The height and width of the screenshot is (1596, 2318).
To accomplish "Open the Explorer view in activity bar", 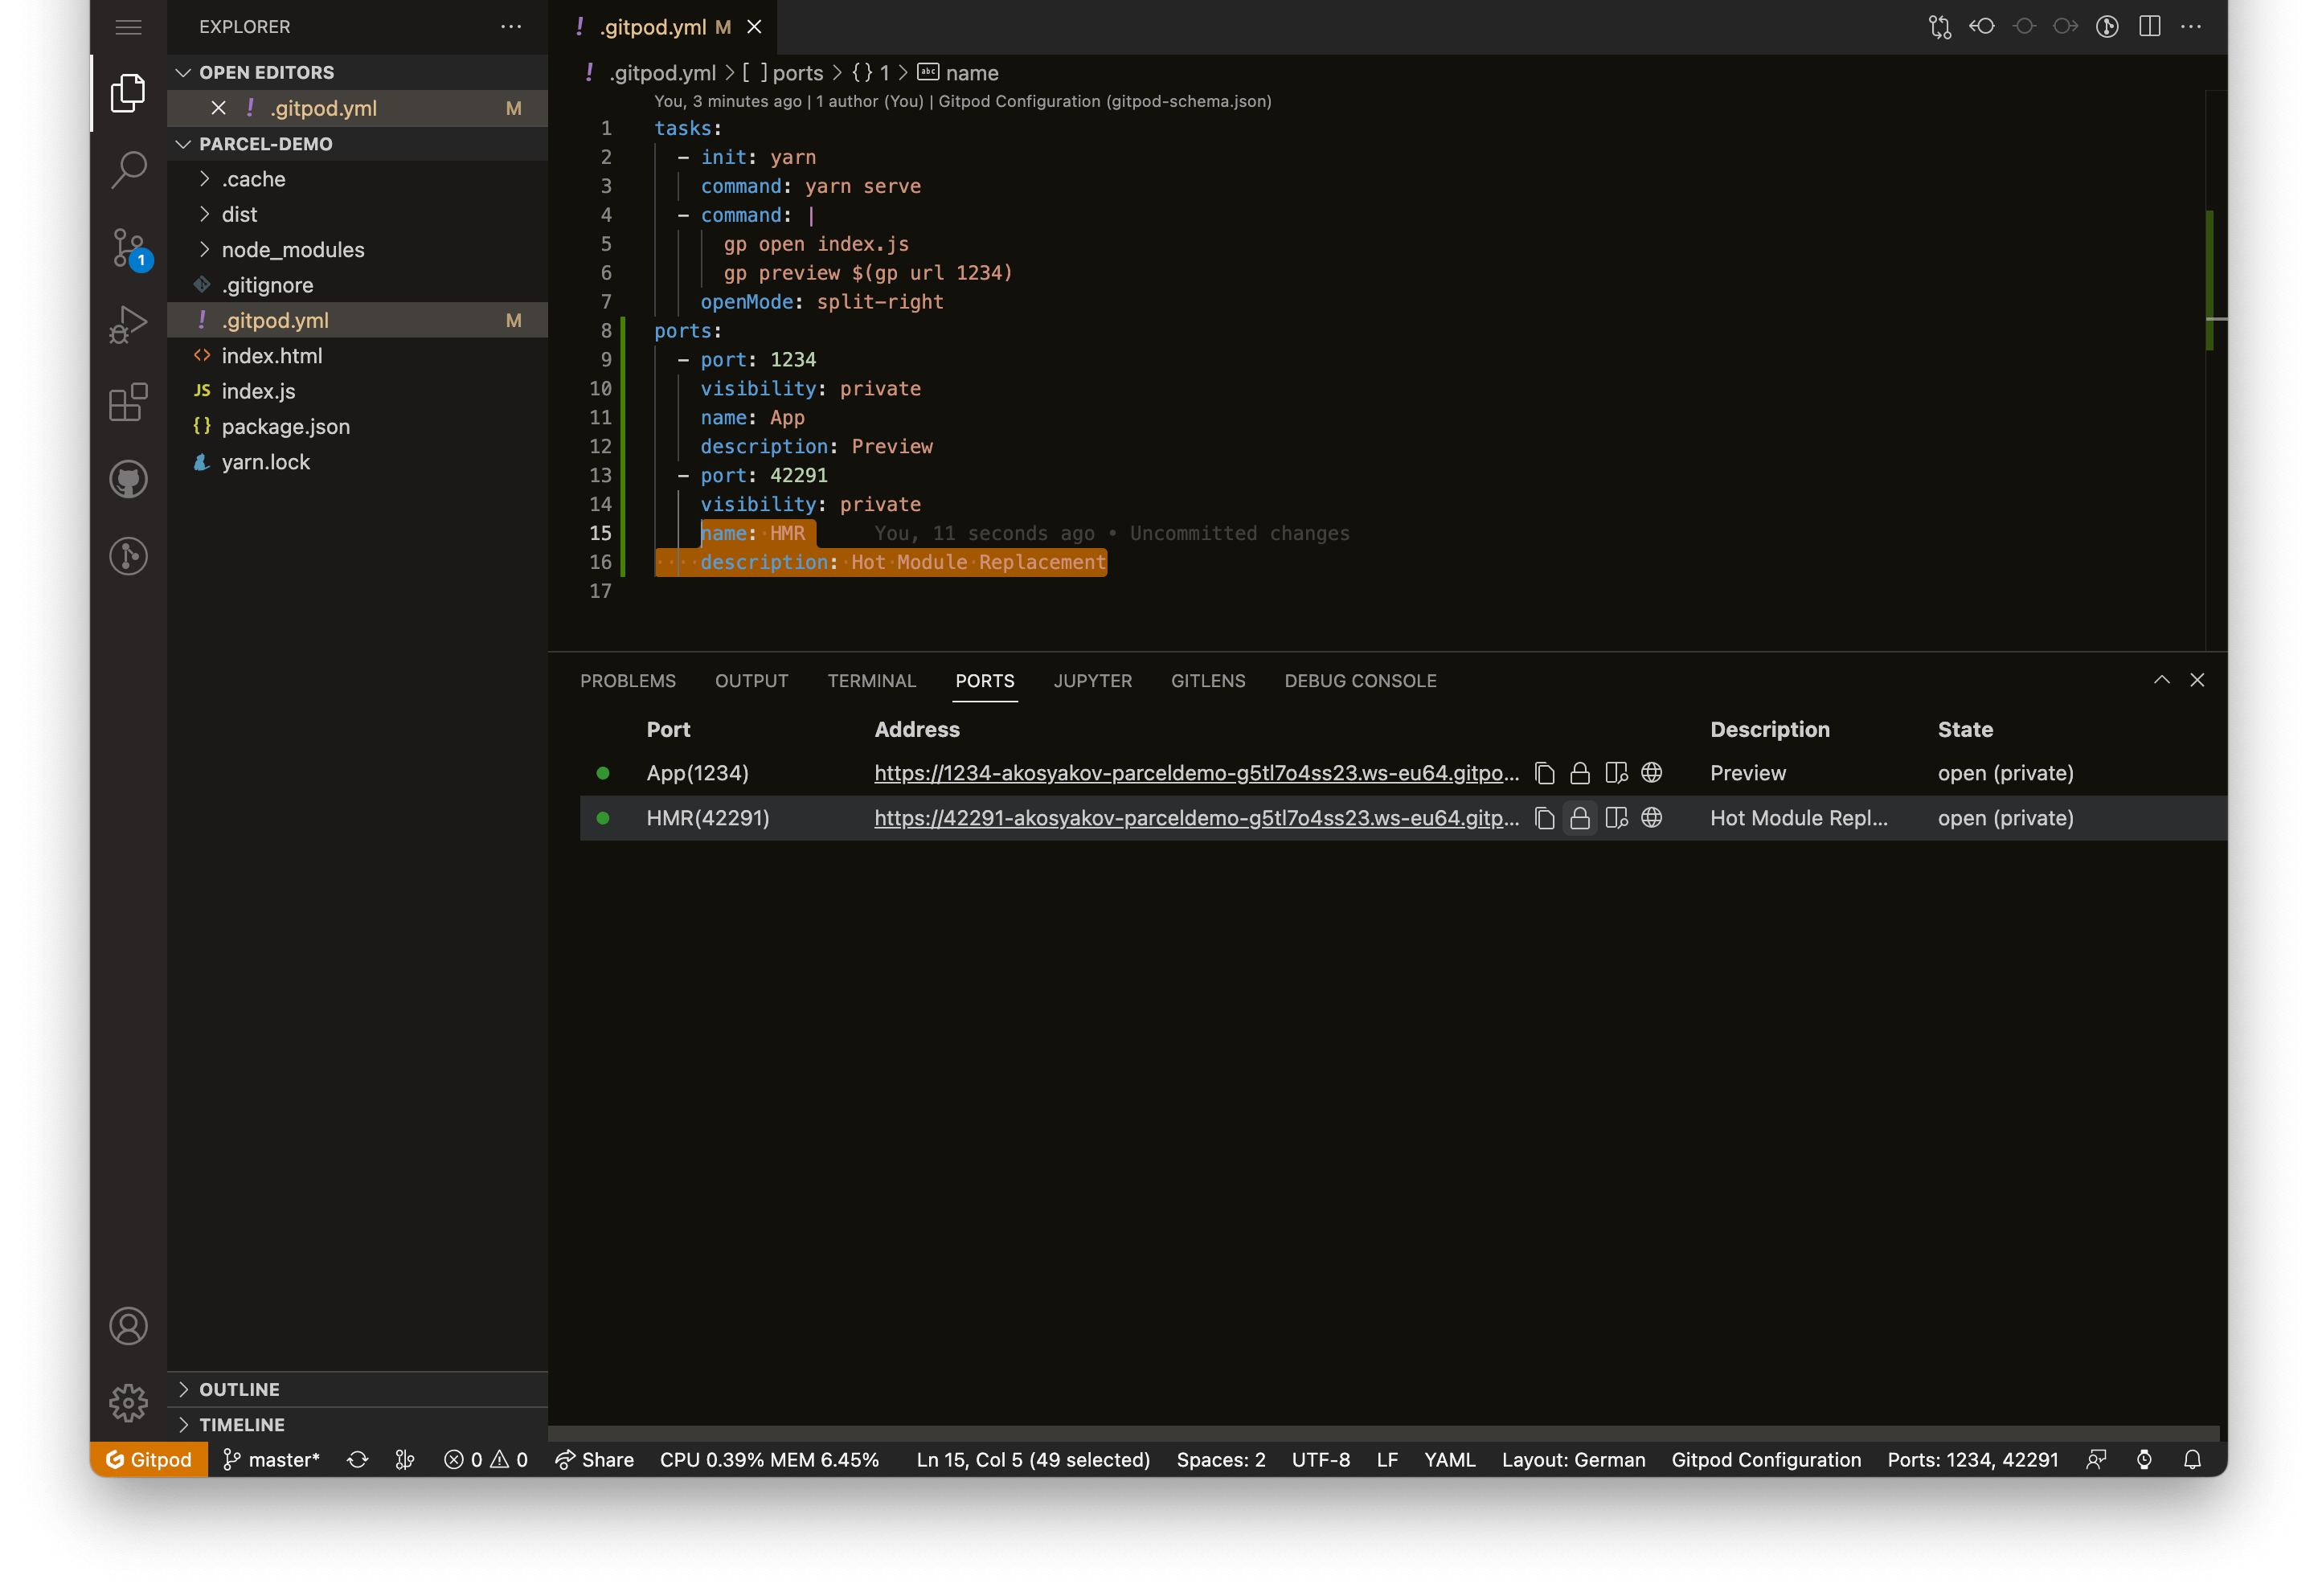I will point(128,94).
